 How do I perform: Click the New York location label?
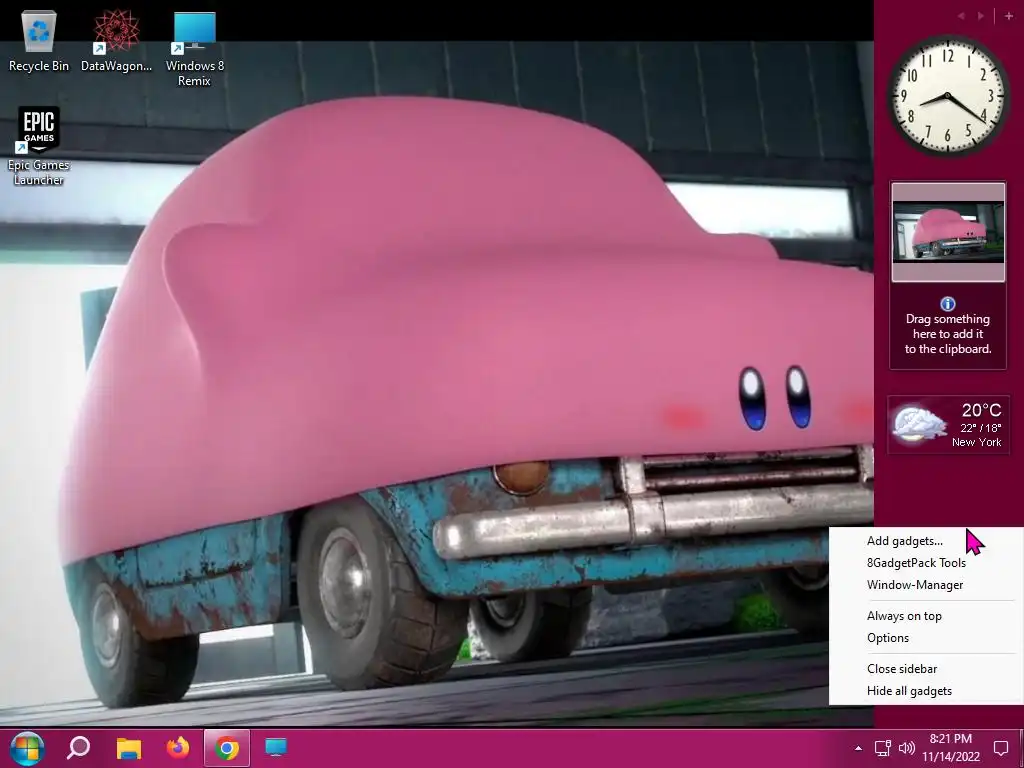[976, 442]
